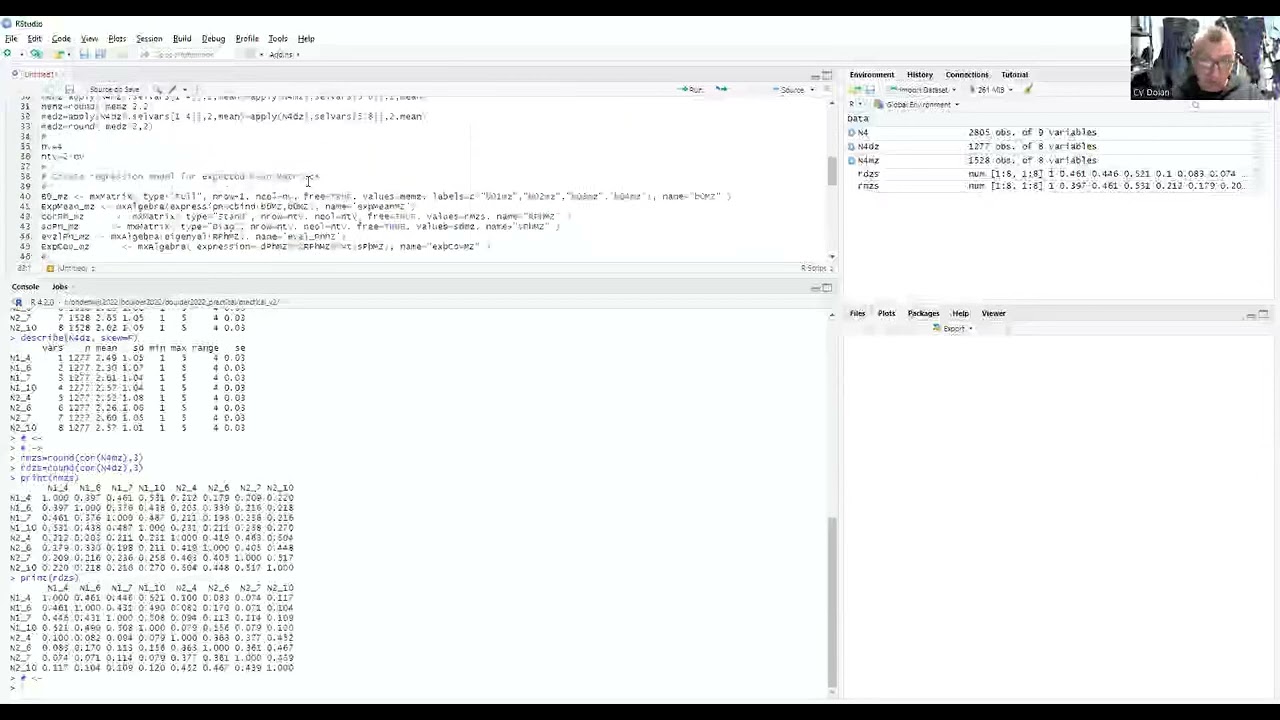The height and width of the screenshot is (720, 1280).
Task: Open the File menu
Action: click(x=11, y=39)
